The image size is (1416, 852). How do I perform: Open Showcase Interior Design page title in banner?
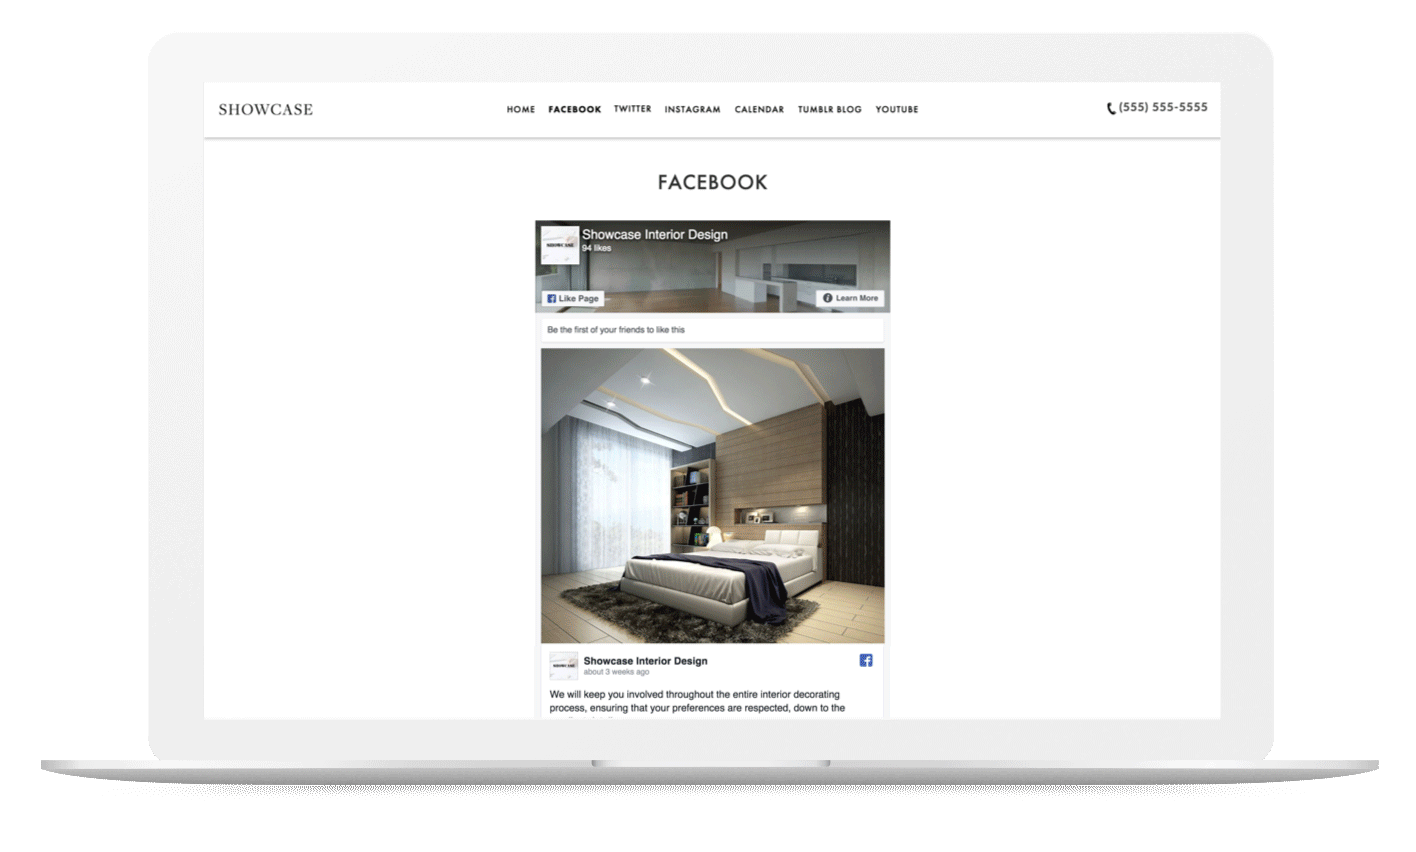[x=655, y=235]
